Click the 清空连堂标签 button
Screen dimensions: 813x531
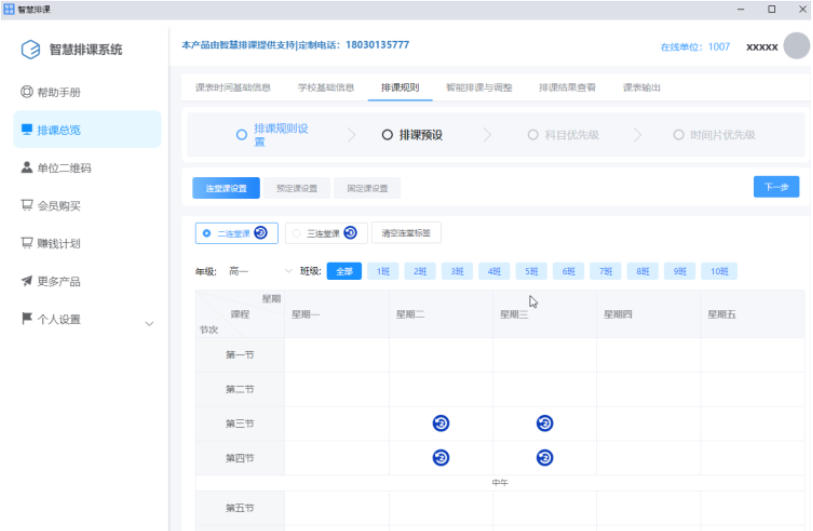coord(406,233)
